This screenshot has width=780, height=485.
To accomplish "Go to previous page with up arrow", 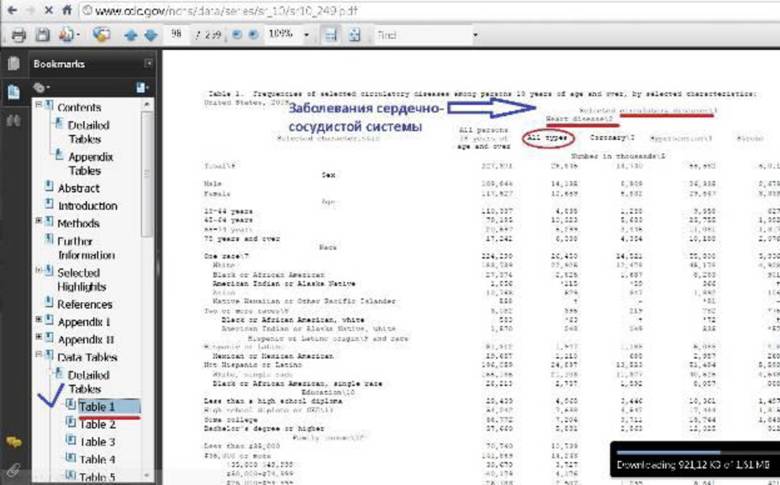I will coord(130,35).
